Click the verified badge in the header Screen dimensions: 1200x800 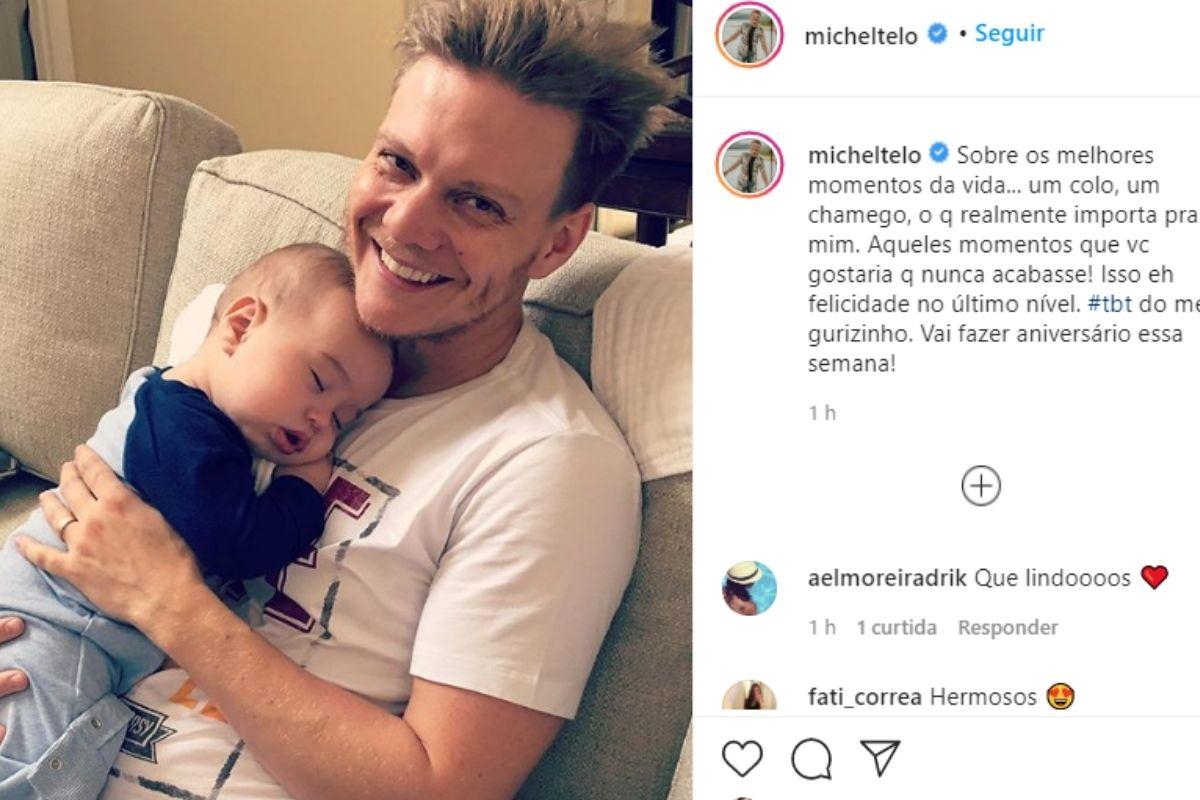point(937,34)
